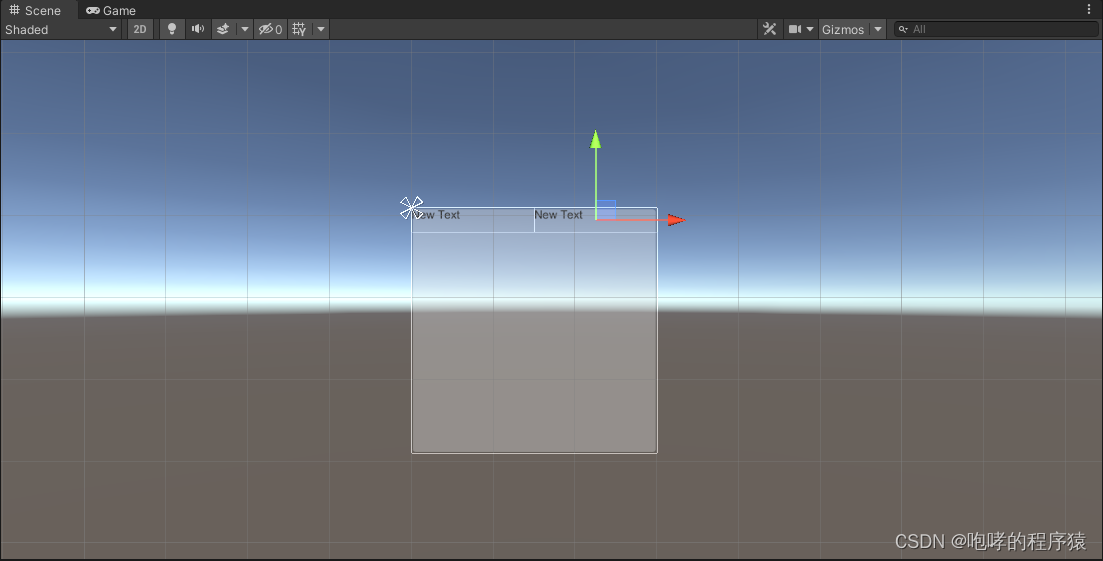
Task: Open the grid settings dropdown arrow
Action: point(321,29)
